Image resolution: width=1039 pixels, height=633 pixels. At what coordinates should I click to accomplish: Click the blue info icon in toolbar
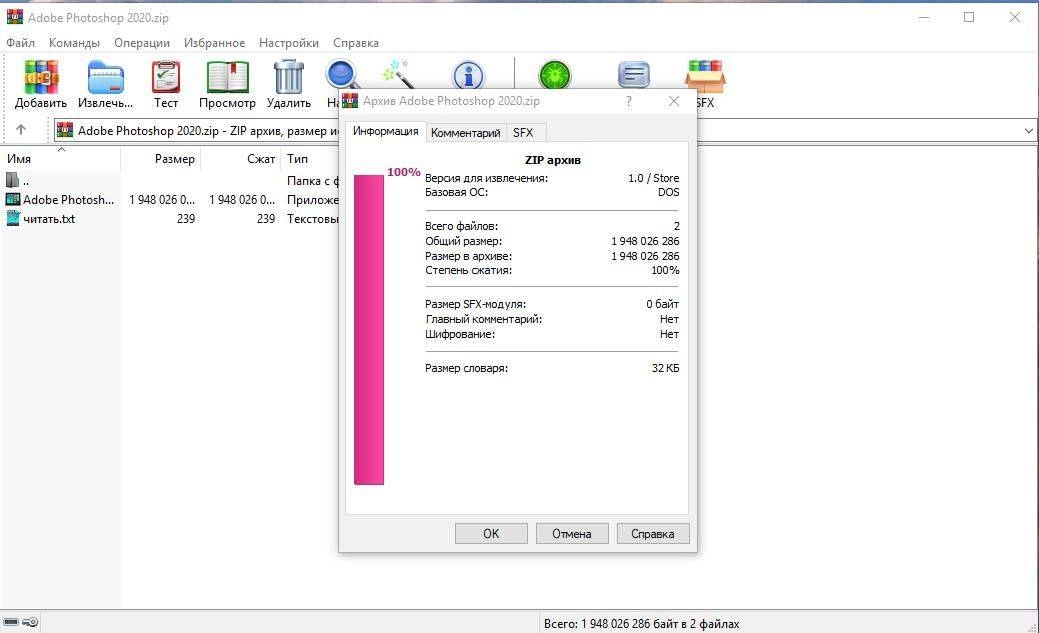(x=468, y=75)
